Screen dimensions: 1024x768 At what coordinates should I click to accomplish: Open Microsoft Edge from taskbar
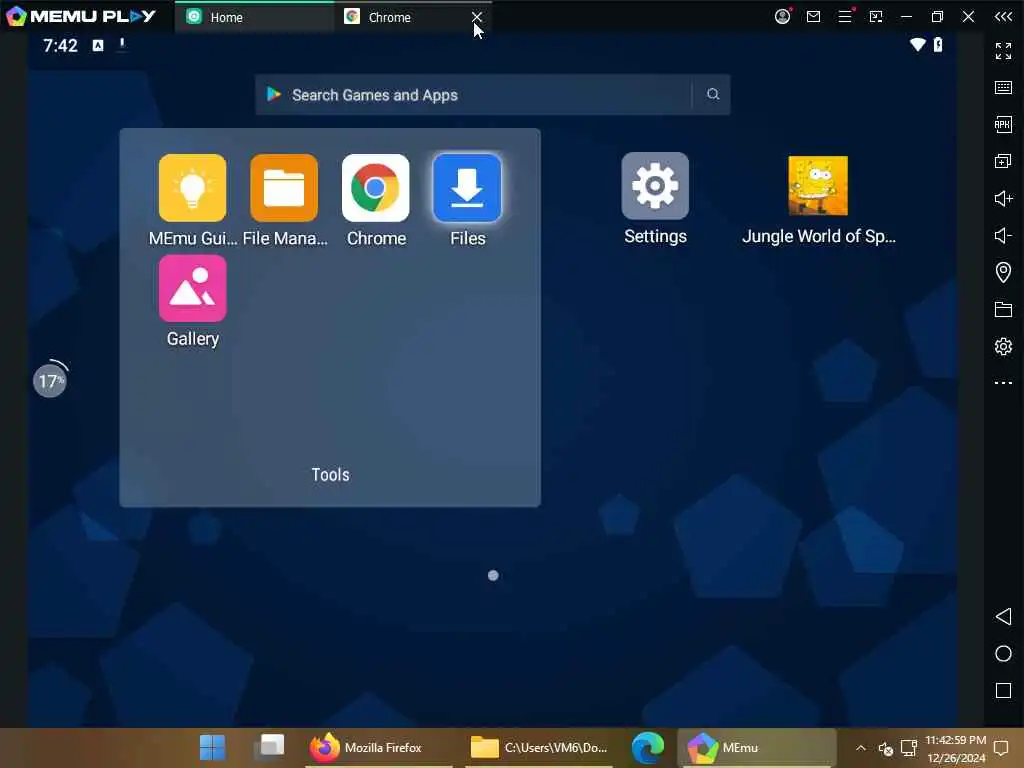coord(648,747)
